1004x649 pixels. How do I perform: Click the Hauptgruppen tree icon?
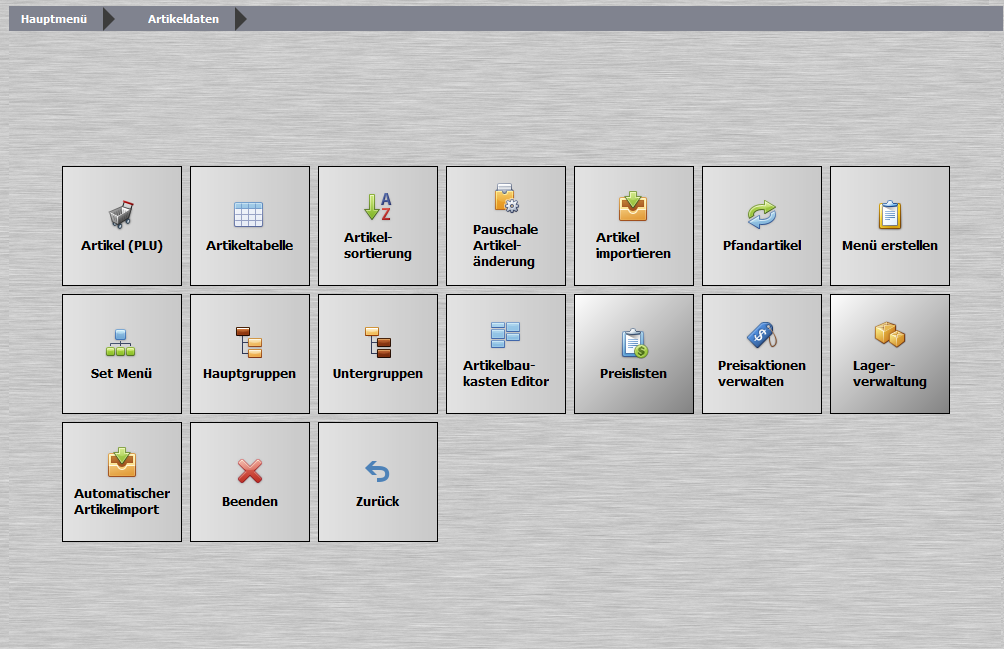[x=249, y=342]
